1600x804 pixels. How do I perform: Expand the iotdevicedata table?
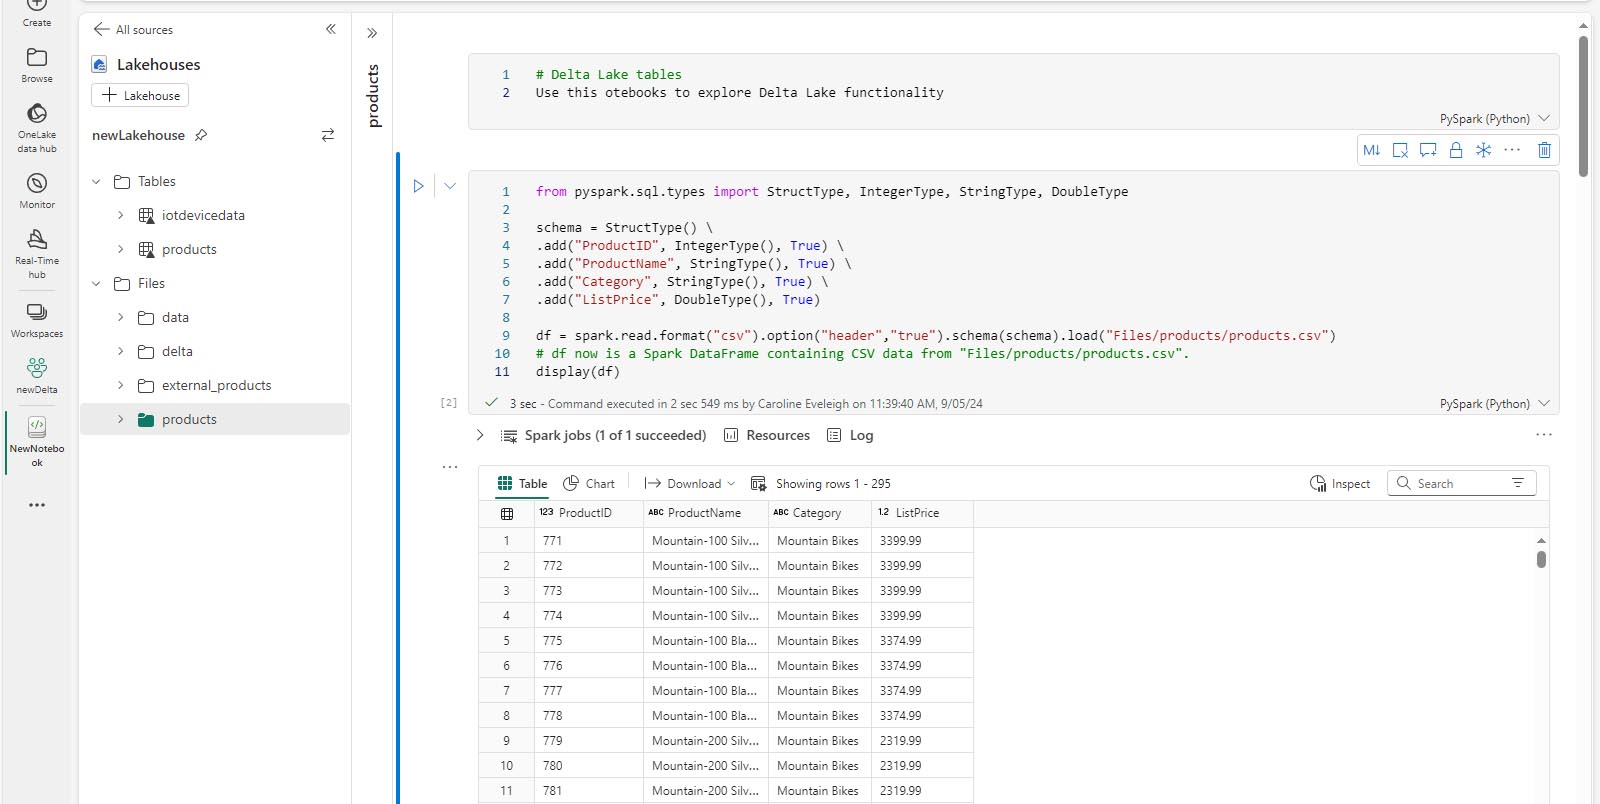point(120,215)
